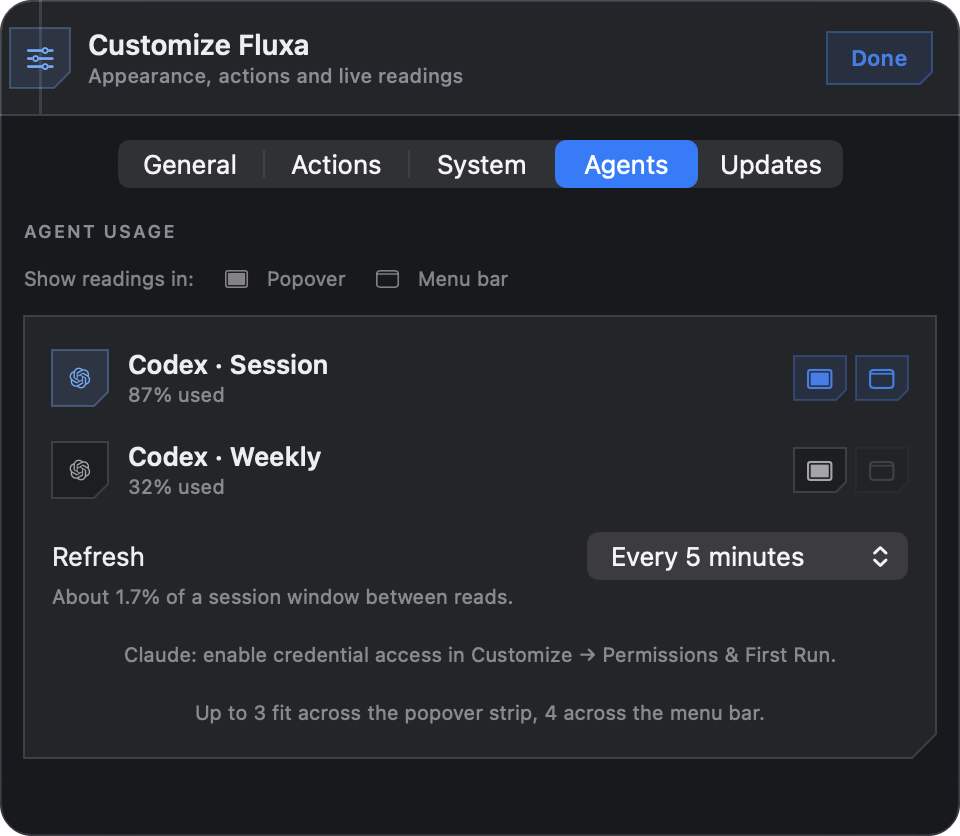Toggle popover display for Codex Session
The image size is (960, 836).
(820, 378)
